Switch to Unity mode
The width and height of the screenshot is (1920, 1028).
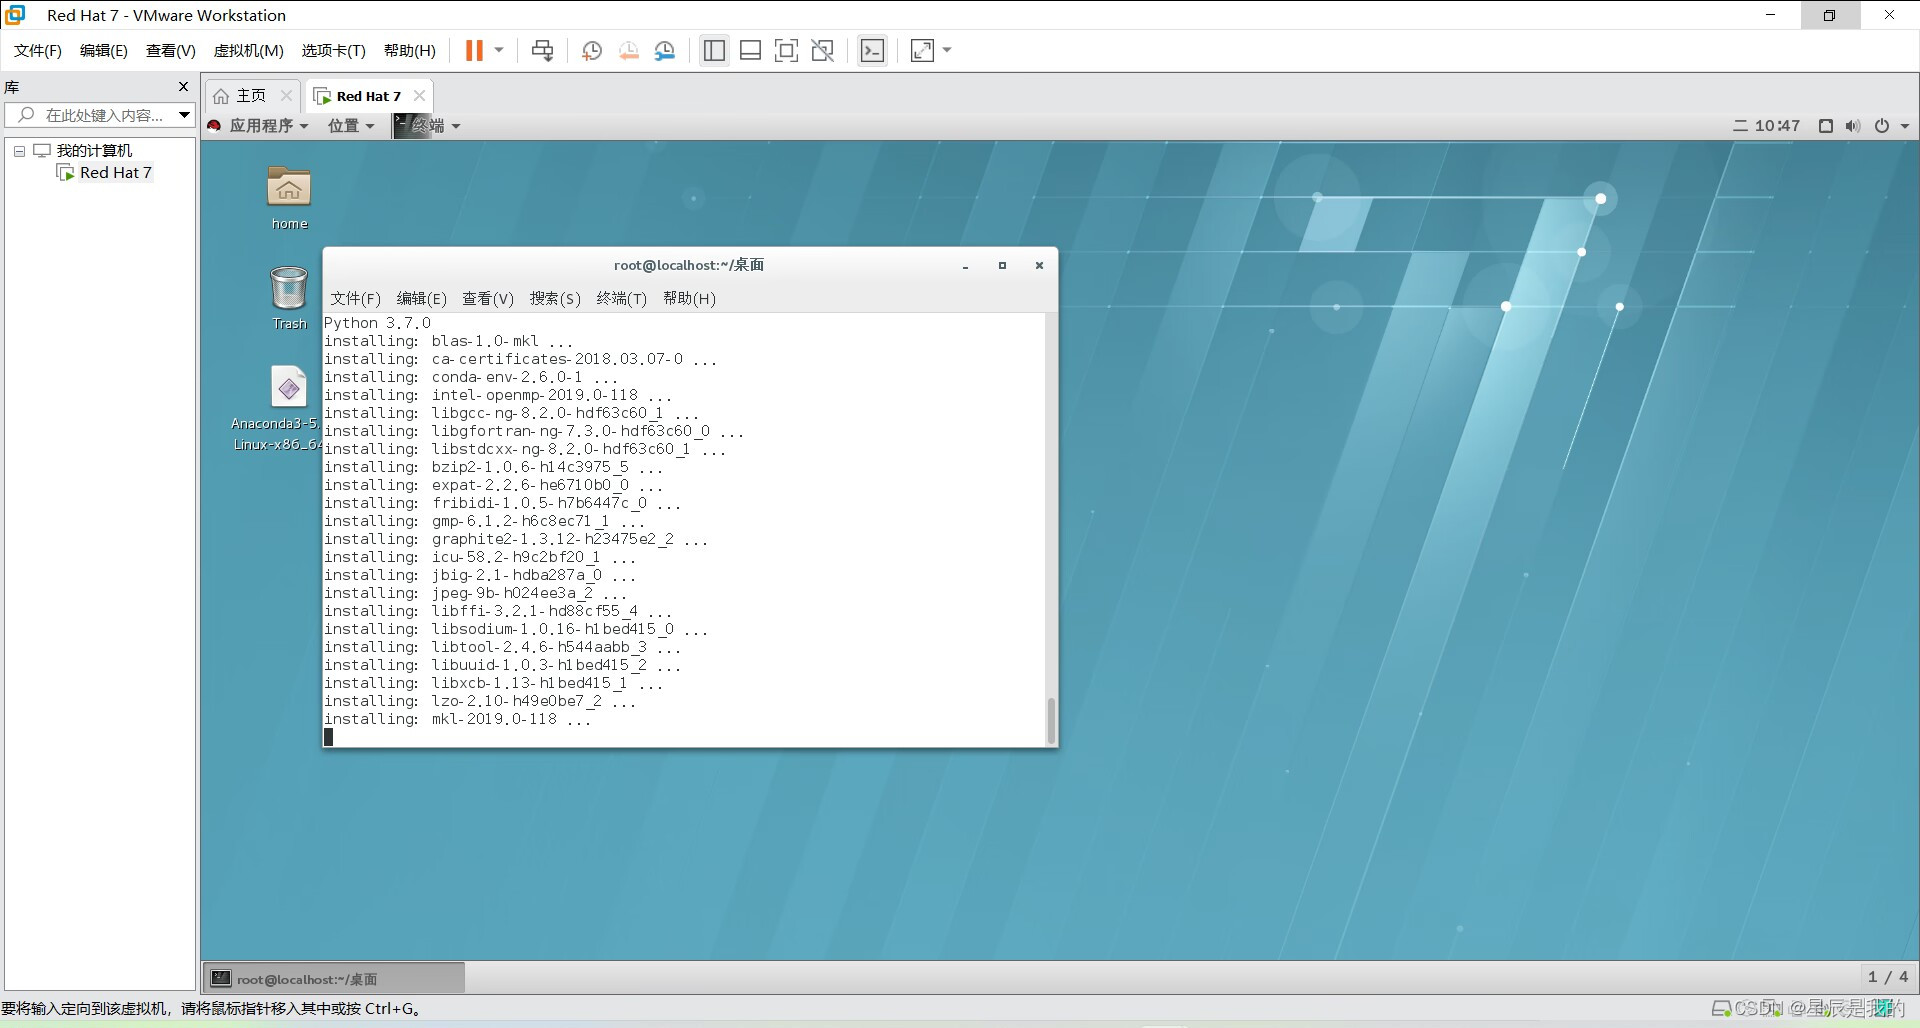point(823,51)
